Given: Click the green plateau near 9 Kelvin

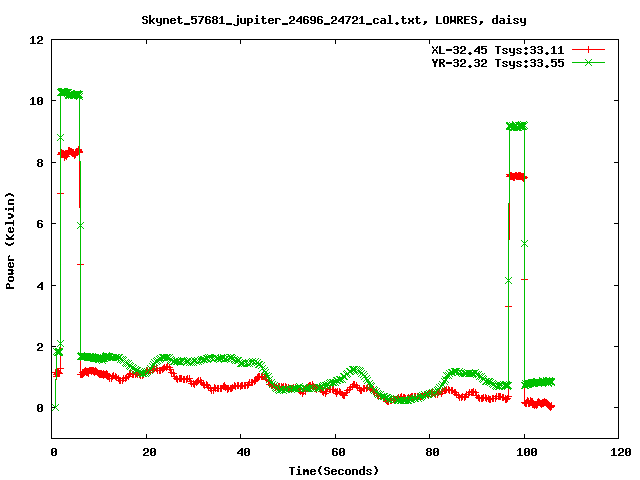Looking at the screenshot, I should coord(517,126).
